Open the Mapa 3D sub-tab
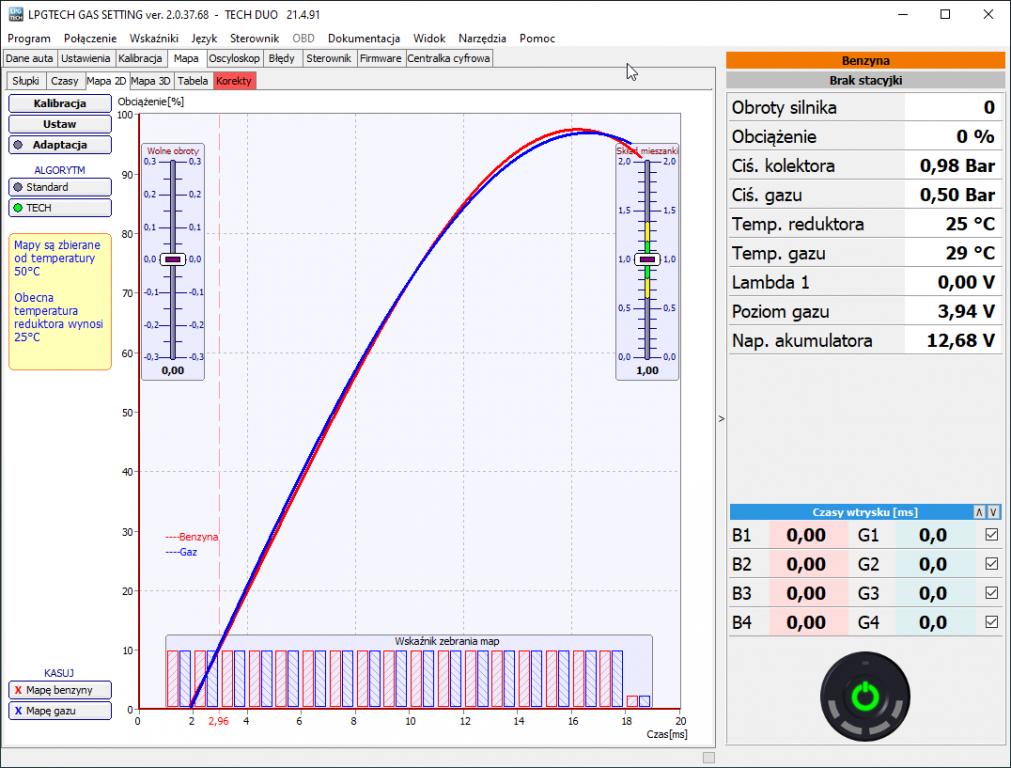The height and width of the screenshot is (768, 1011). [150, 81]
